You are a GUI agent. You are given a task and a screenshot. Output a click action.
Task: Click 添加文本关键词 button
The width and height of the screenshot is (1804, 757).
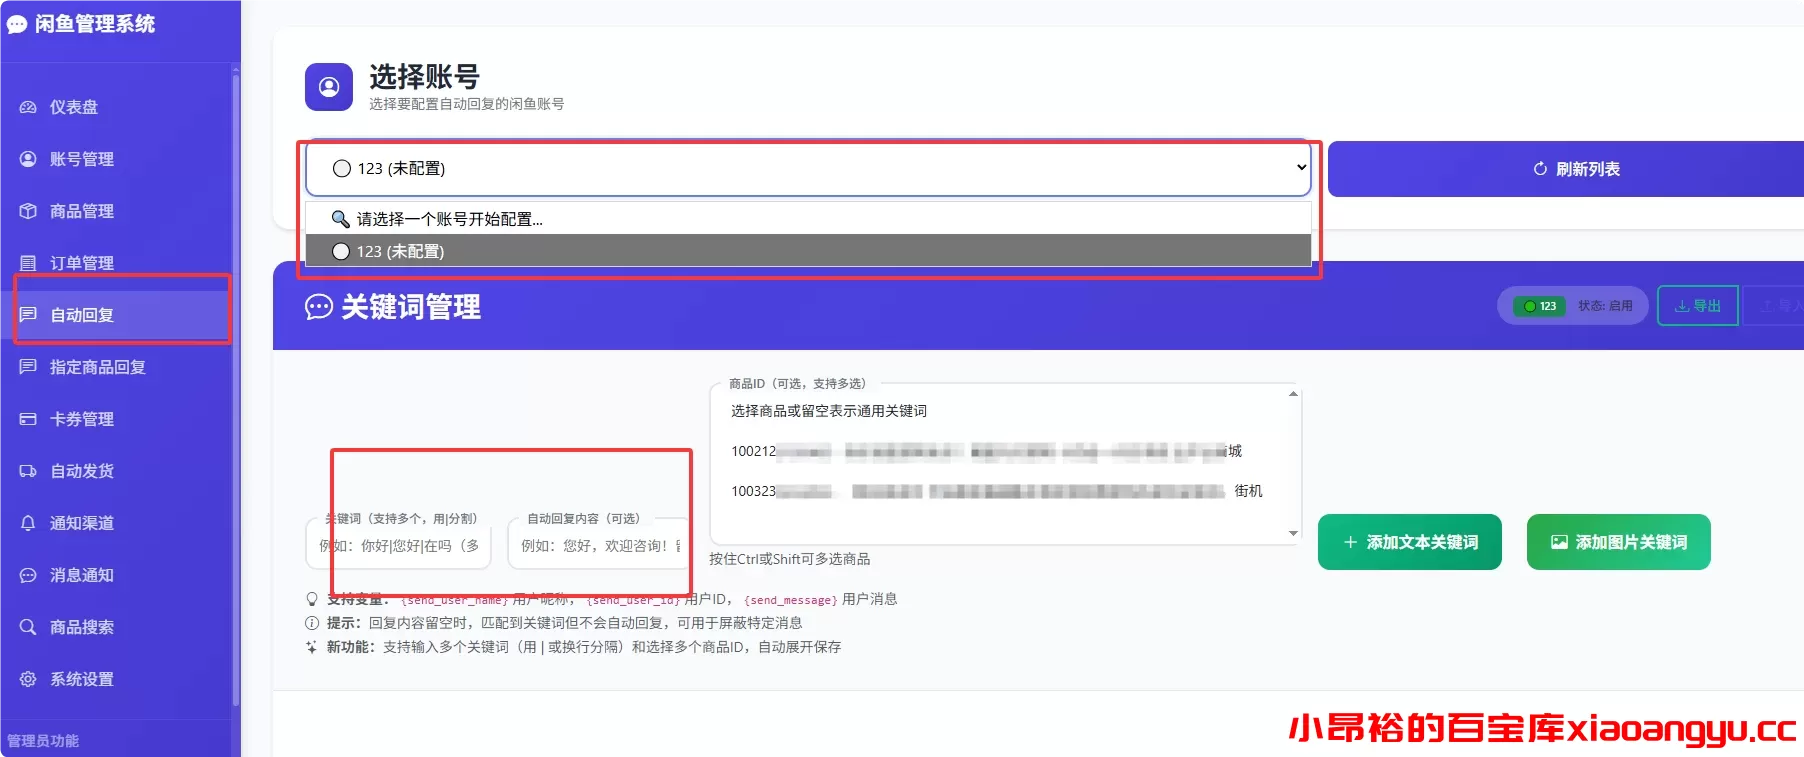(x=1410, y=542)
